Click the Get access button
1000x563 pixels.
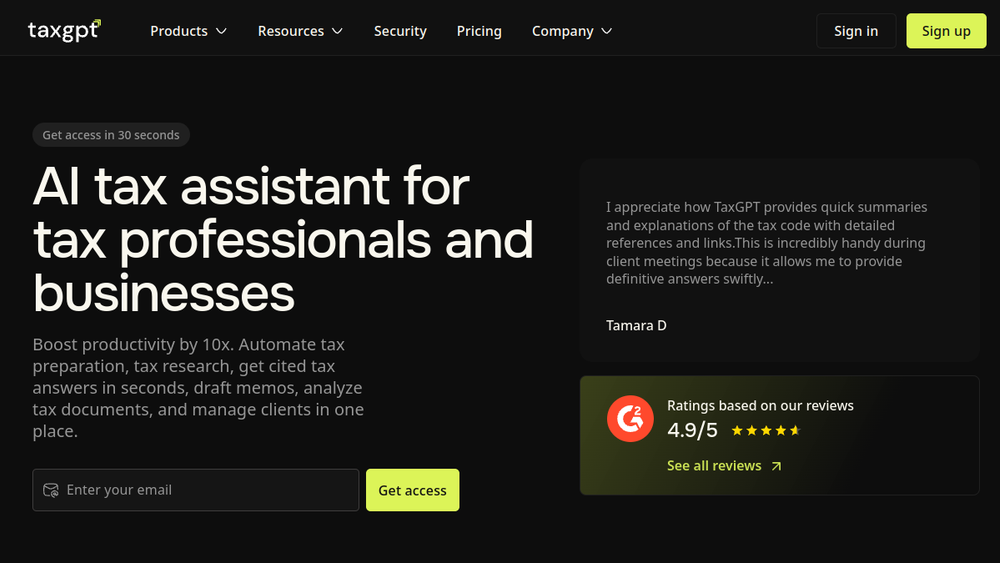click(x=413, y=490)
